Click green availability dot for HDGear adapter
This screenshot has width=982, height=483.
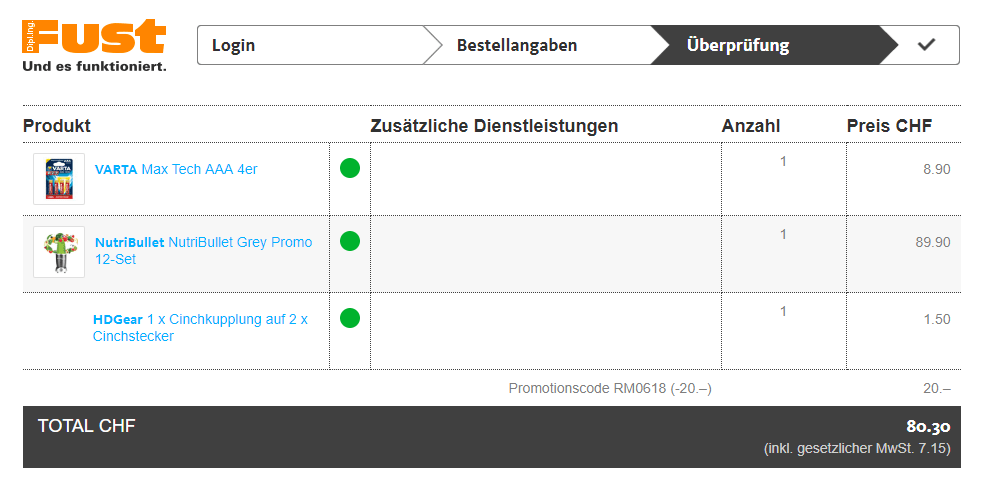349,318
